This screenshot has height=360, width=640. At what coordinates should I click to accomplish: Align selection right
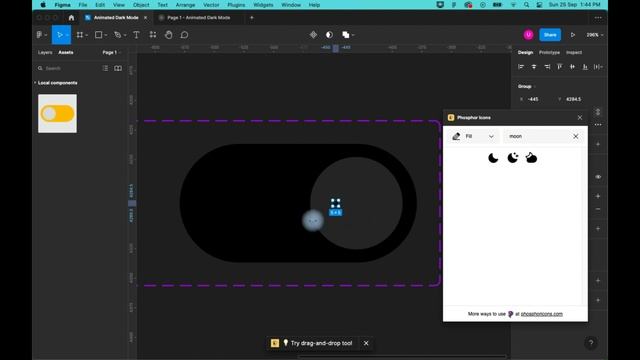pos(547,67)
